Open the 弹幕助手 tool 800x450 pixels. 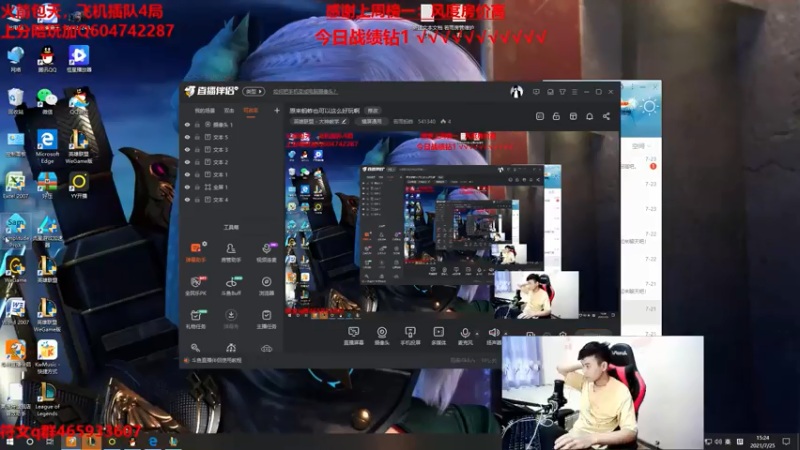click(x=195, y=253)
